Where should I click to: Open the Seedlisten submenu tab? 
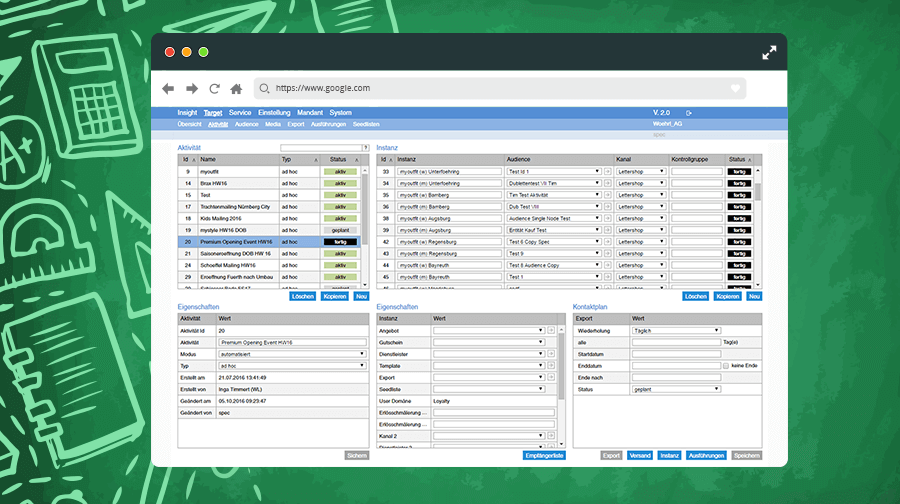pos(366,125)
